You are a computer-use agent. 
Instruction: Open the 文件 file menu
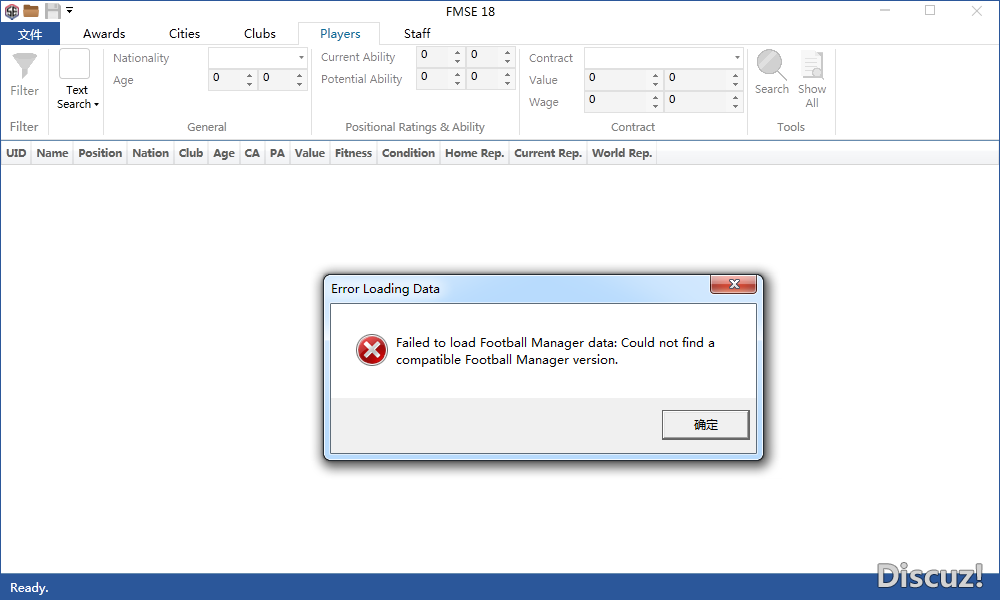click(x=30, y=34)
